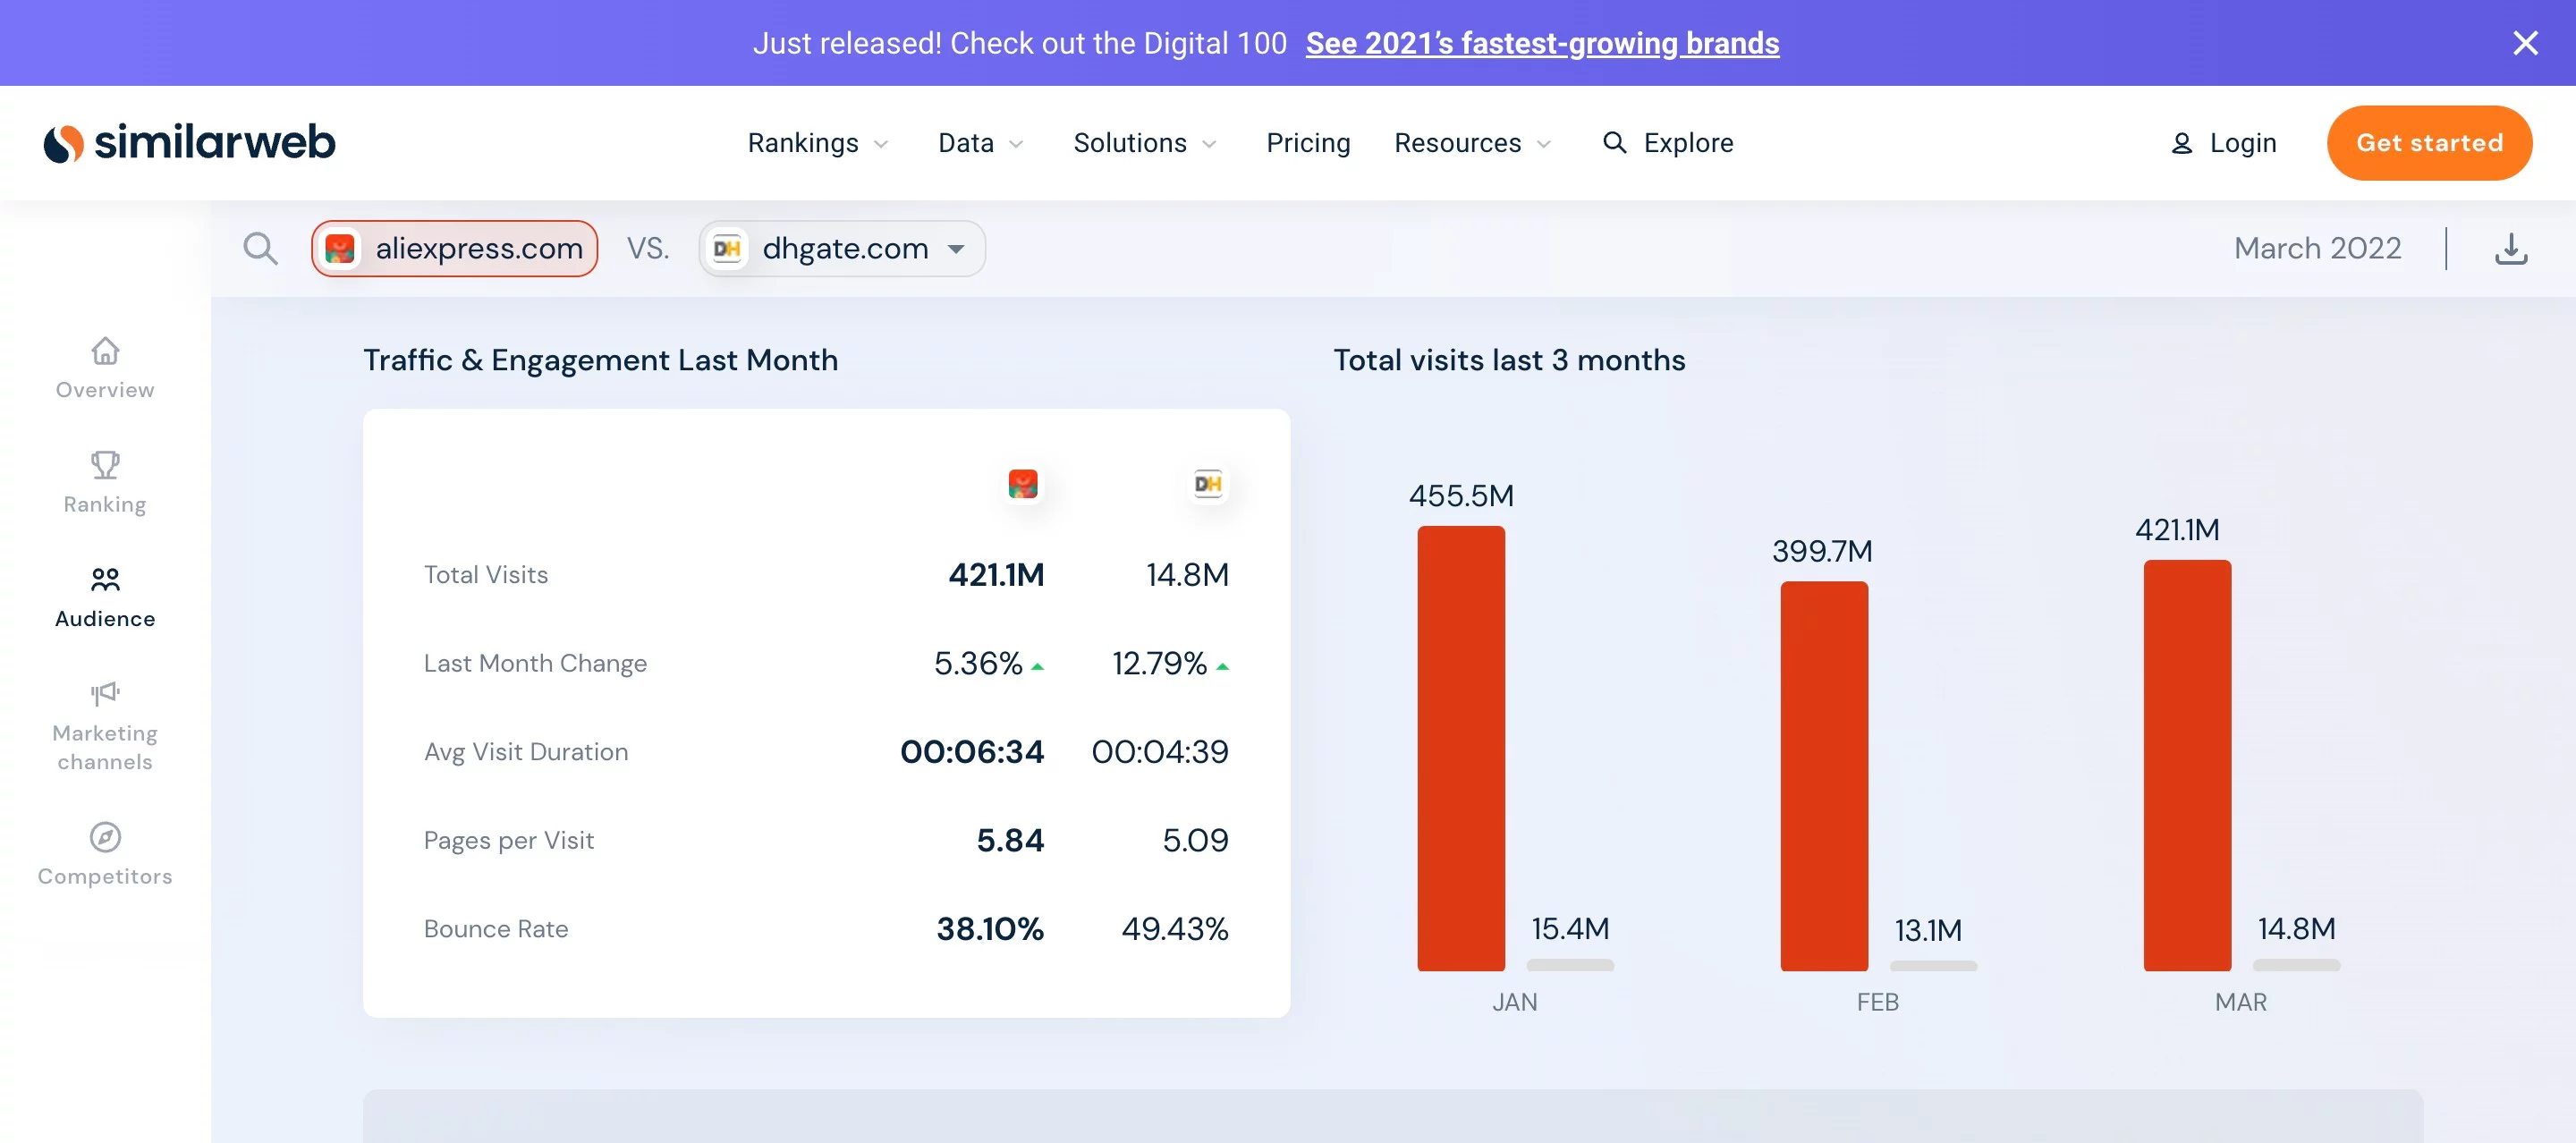The image size is (2576, 1143).
Task: Click the search magnifier beside aliexpress.com
Action: [x=260, y=248]
